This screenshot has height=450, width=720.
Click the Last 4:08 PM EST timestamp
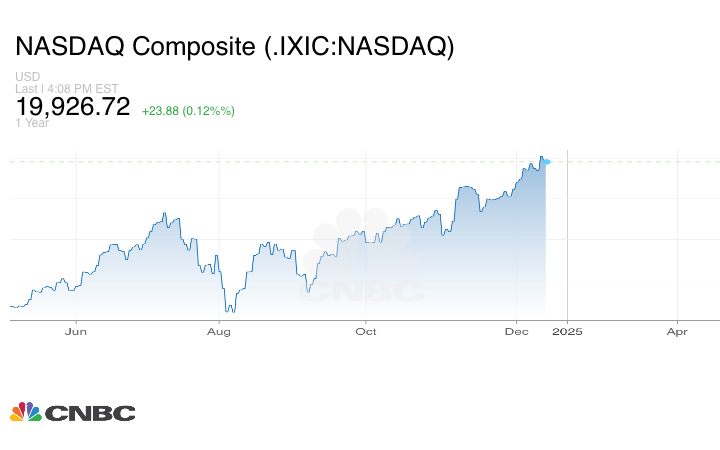[67, 88]
